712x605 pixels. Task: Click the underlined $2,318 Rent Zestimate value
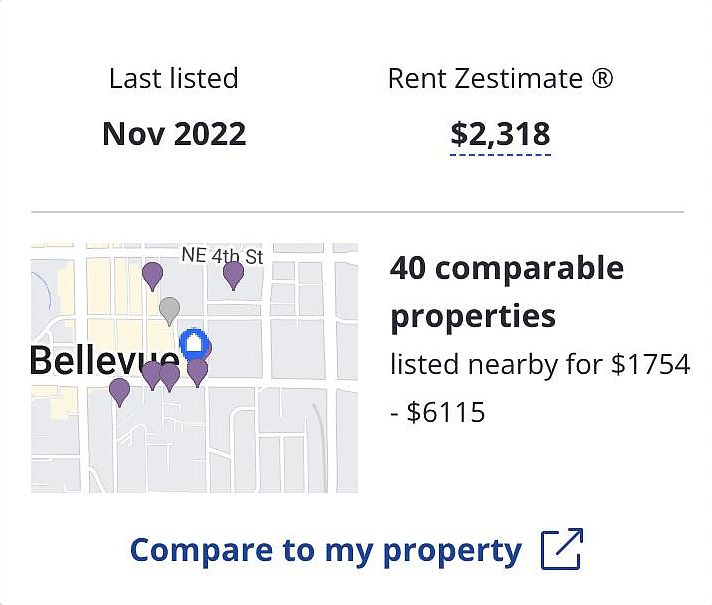[x=500, y=134]
